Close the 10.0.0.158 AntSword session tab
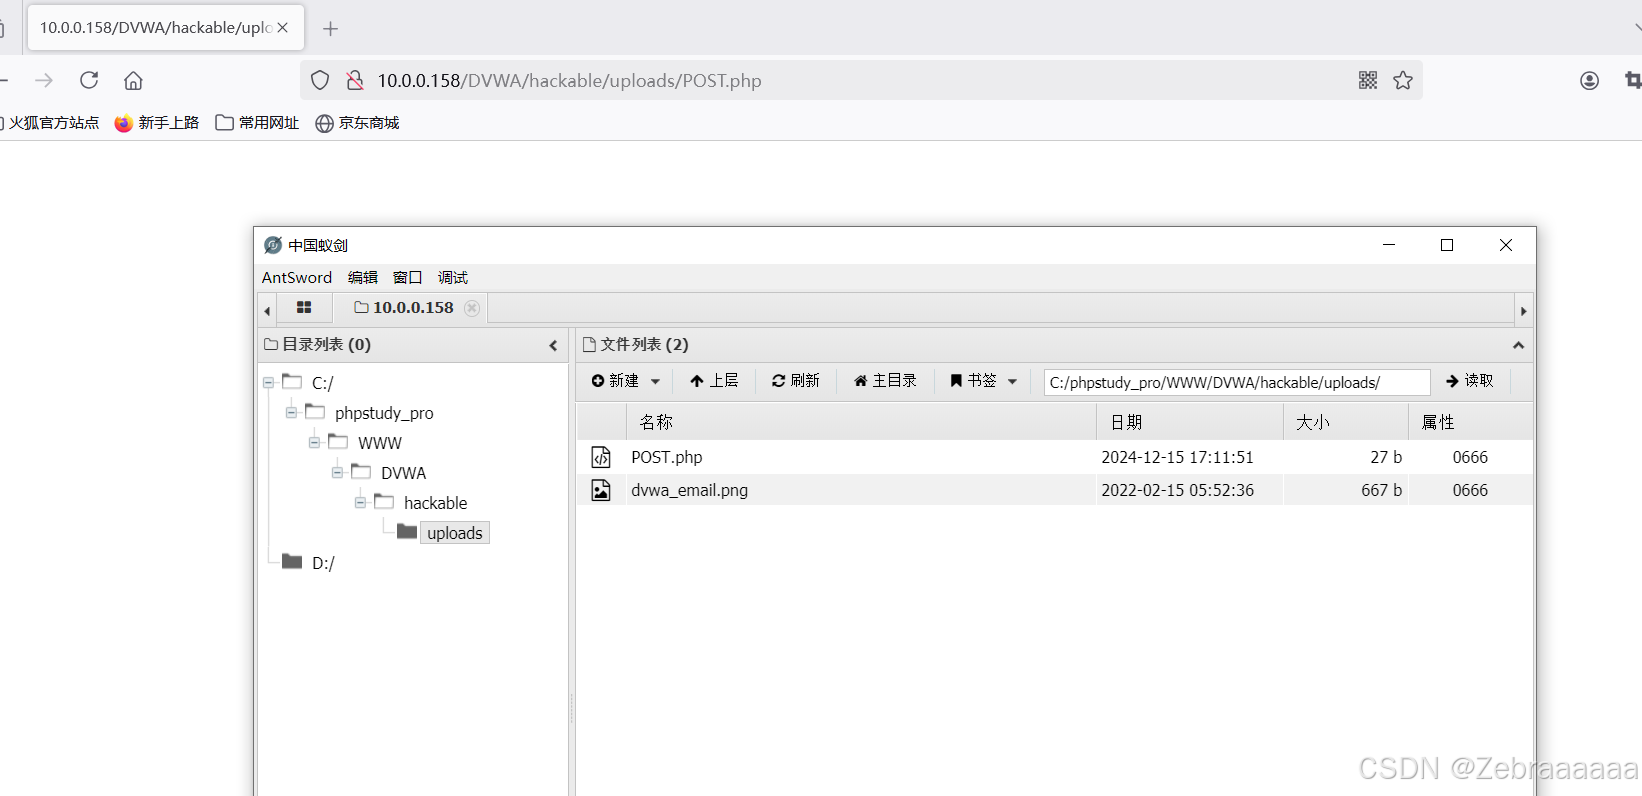Viewport: 1642px width, 796px height. pos(472,308)
